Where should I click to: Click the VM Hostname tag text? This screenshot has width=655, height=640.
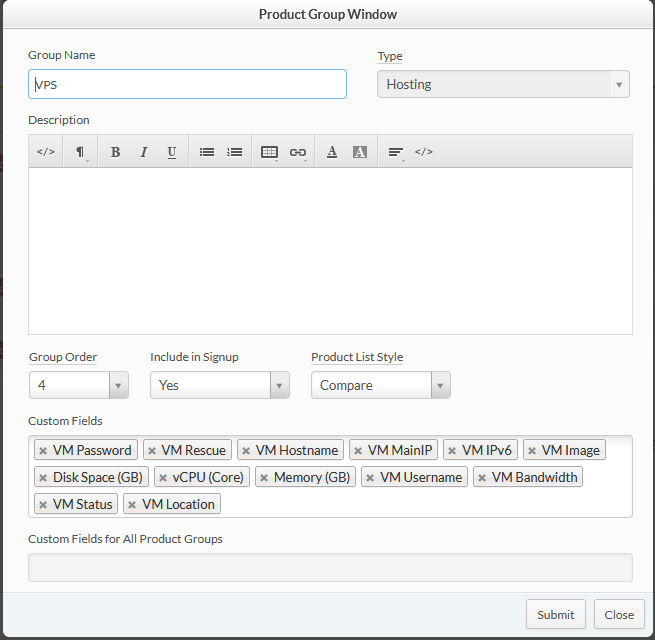[x=297, y=450]
